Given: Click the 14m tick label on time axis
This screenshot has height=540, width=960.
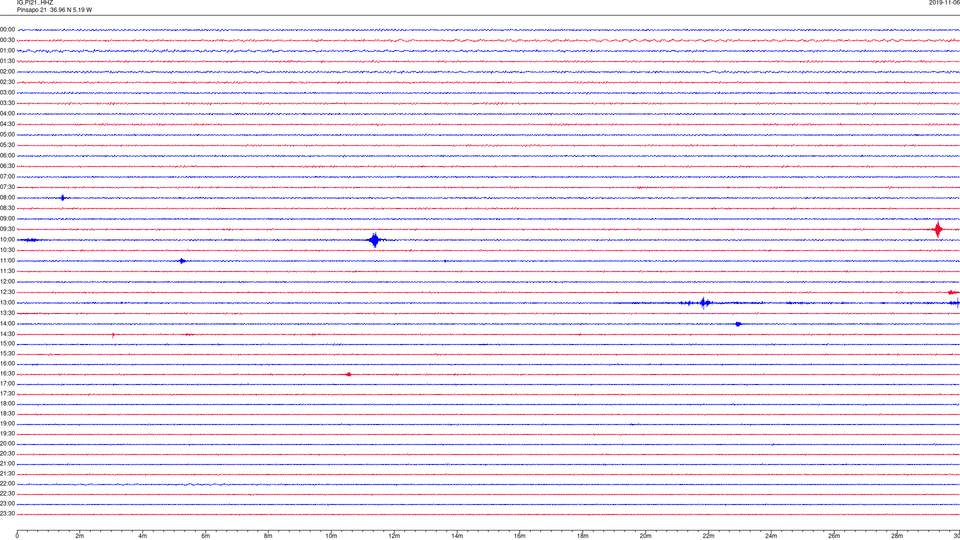Looking at the screenshot, I should point(457,536).
